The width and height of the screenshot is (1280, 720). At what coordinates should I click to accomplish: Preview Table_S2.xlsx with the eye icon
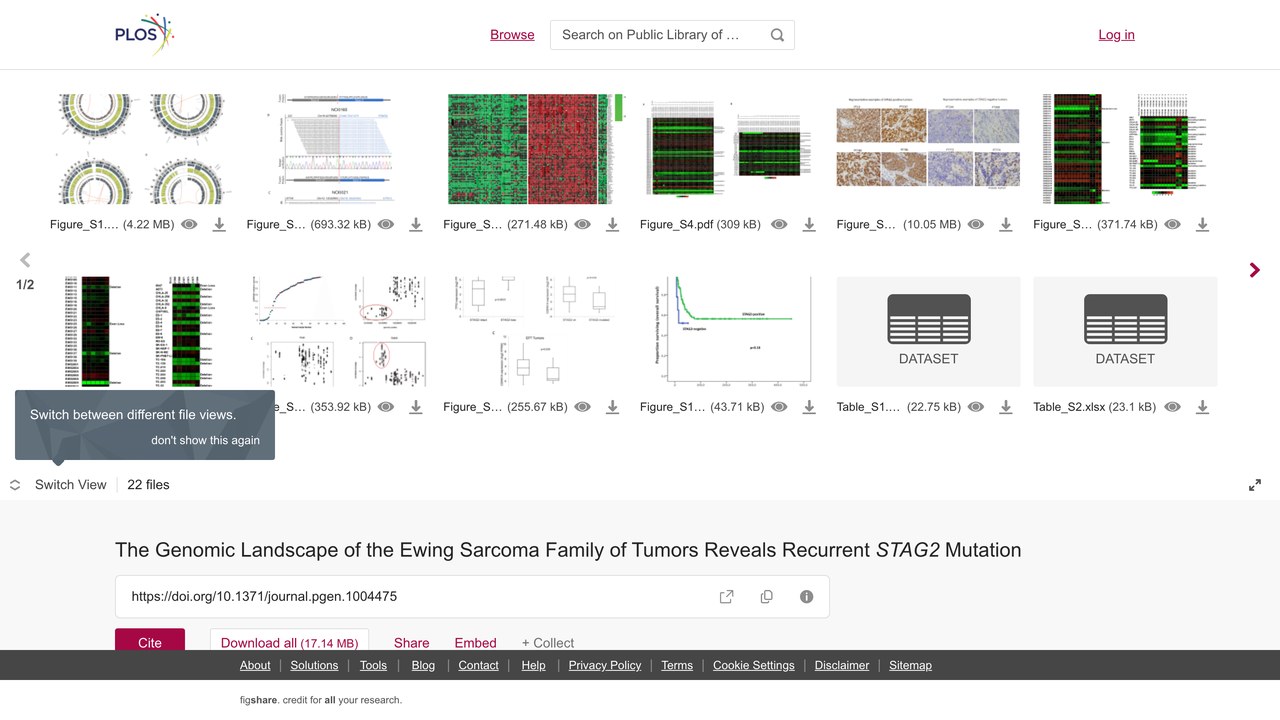tap(1173, 407)
